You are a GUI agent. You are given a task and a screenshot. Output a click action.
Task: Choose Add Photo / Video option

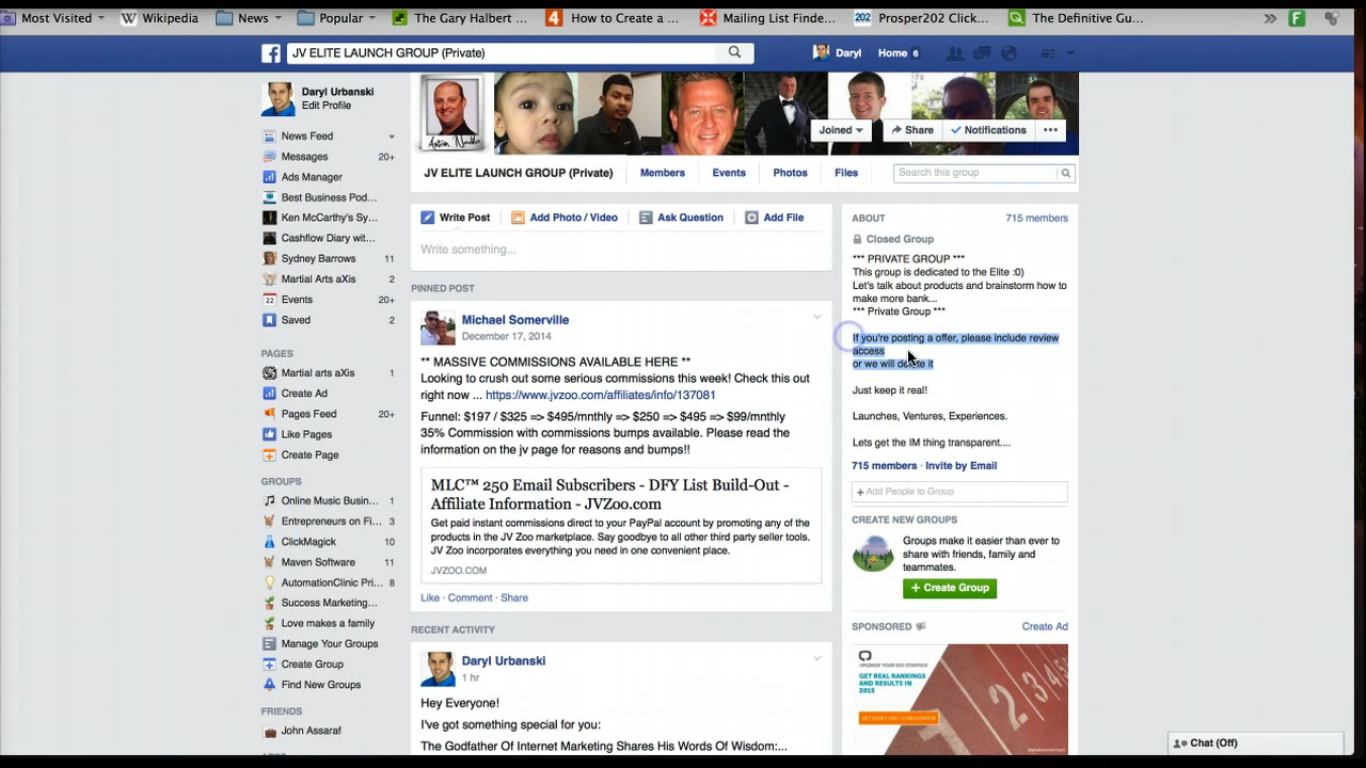564,217
